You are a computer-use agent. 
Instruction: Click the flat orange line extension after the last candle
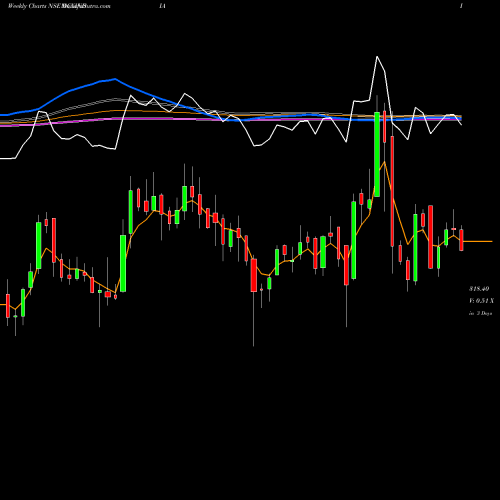coord(478,241)
